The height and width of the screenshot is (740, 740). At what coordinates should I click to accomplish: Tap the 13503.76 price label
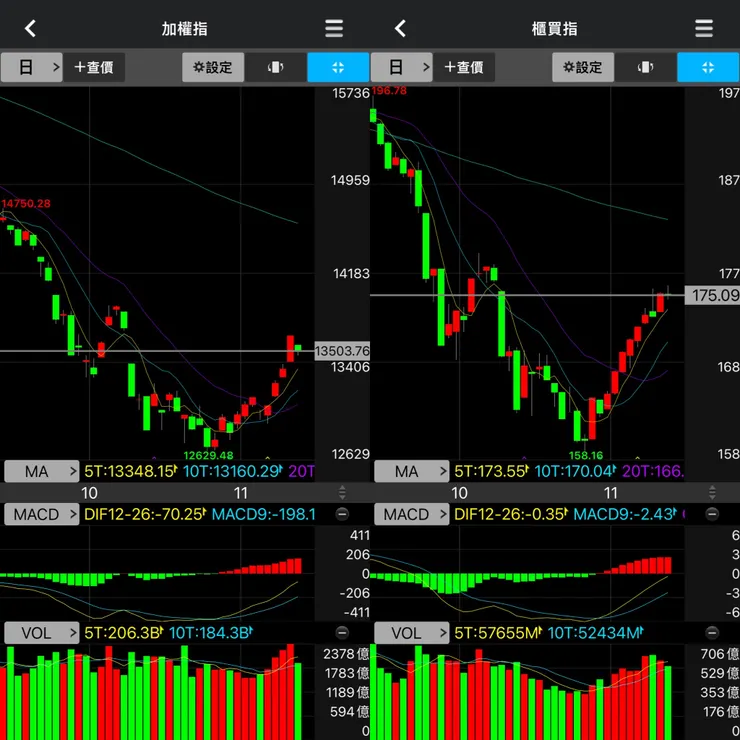tap(342, 351)
